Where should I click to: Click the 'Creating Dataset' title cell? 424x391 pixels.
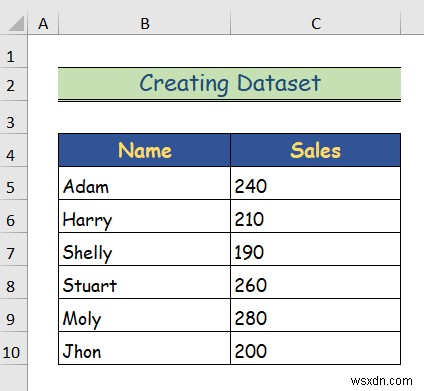229,84
